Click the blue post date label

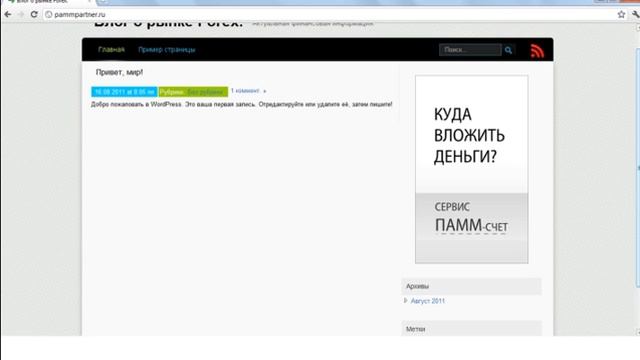click(124, 92)
